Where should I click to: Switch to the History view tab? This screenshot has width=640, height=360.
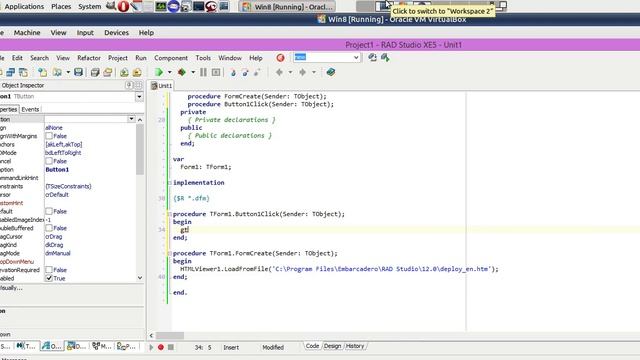(355, 346)
